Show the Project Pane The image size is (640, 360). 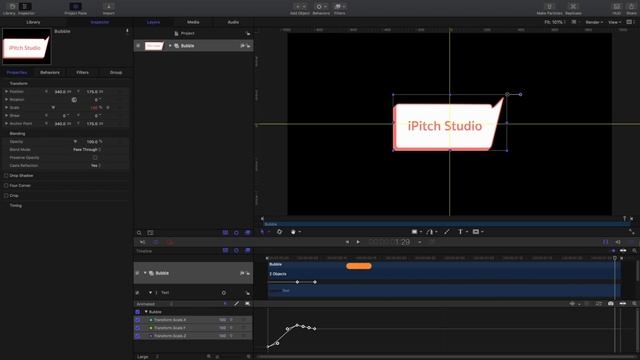coord(76,8)
